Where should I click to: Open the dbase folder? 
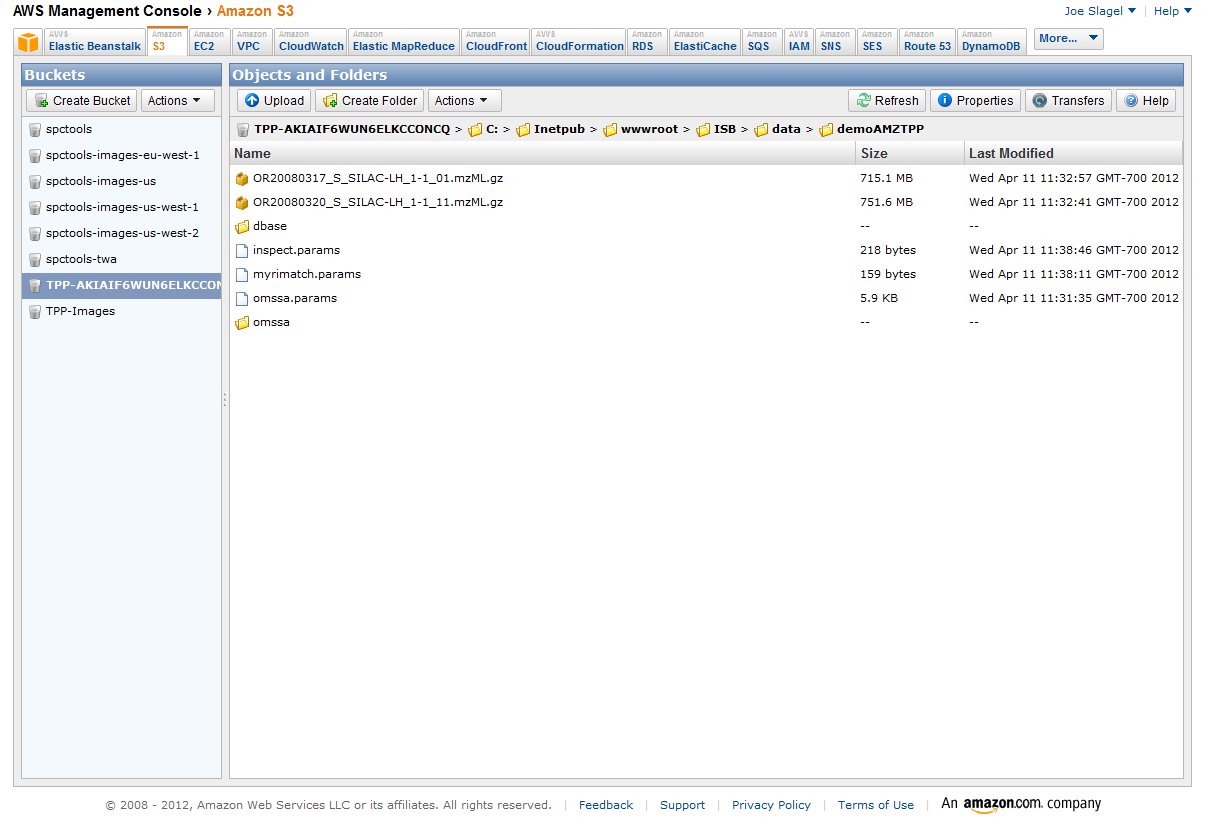click(269, 226)
